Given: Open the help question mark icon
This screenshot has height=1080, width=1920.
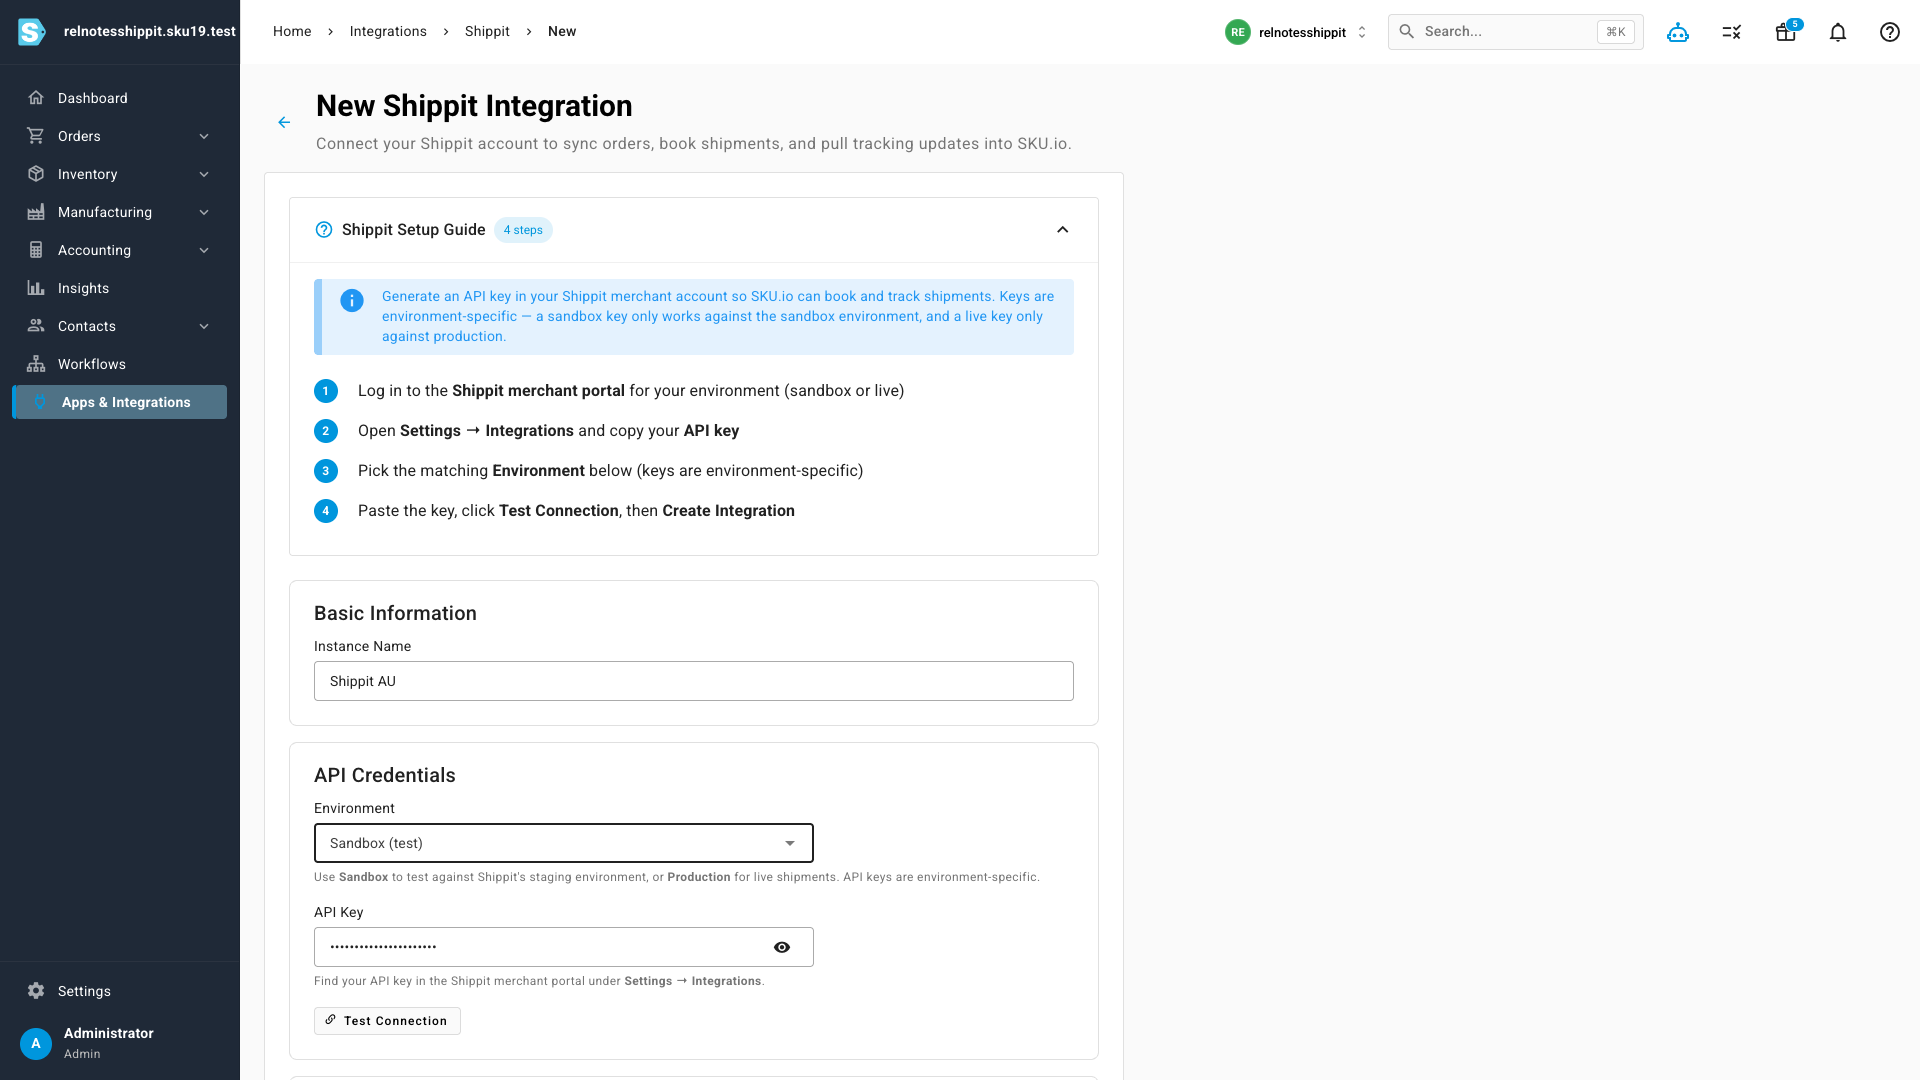Looking at the screenshot, I should 1890,32.
